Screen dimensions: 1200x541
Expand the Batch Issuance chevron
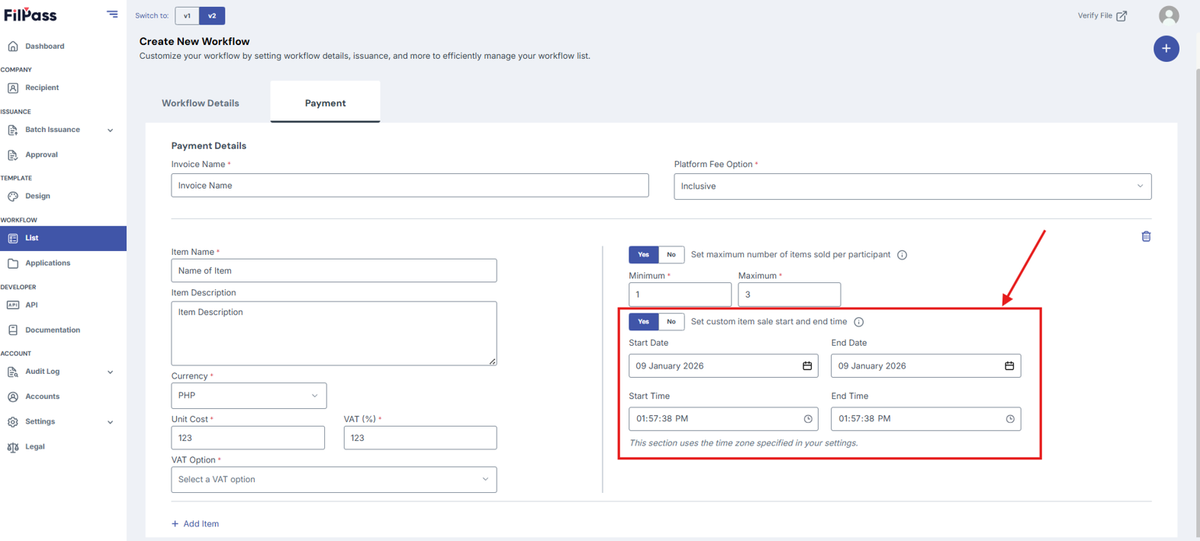coord(110,130)
